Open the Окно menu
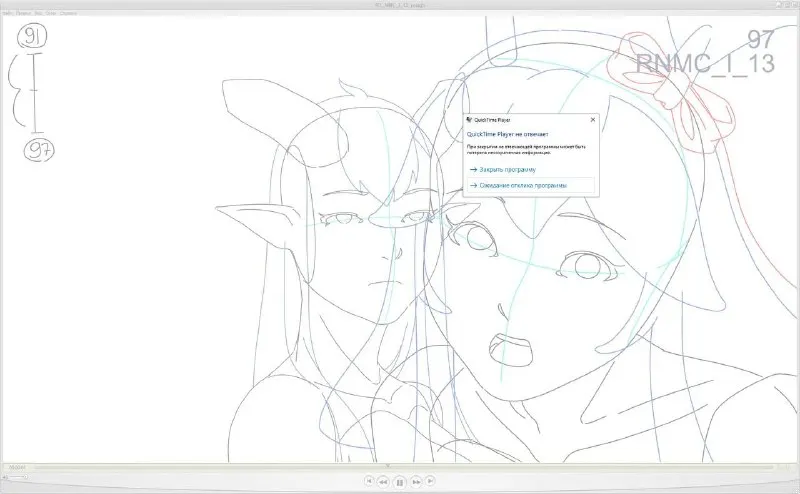Screen dimensions: 800x494 [51, 13]
